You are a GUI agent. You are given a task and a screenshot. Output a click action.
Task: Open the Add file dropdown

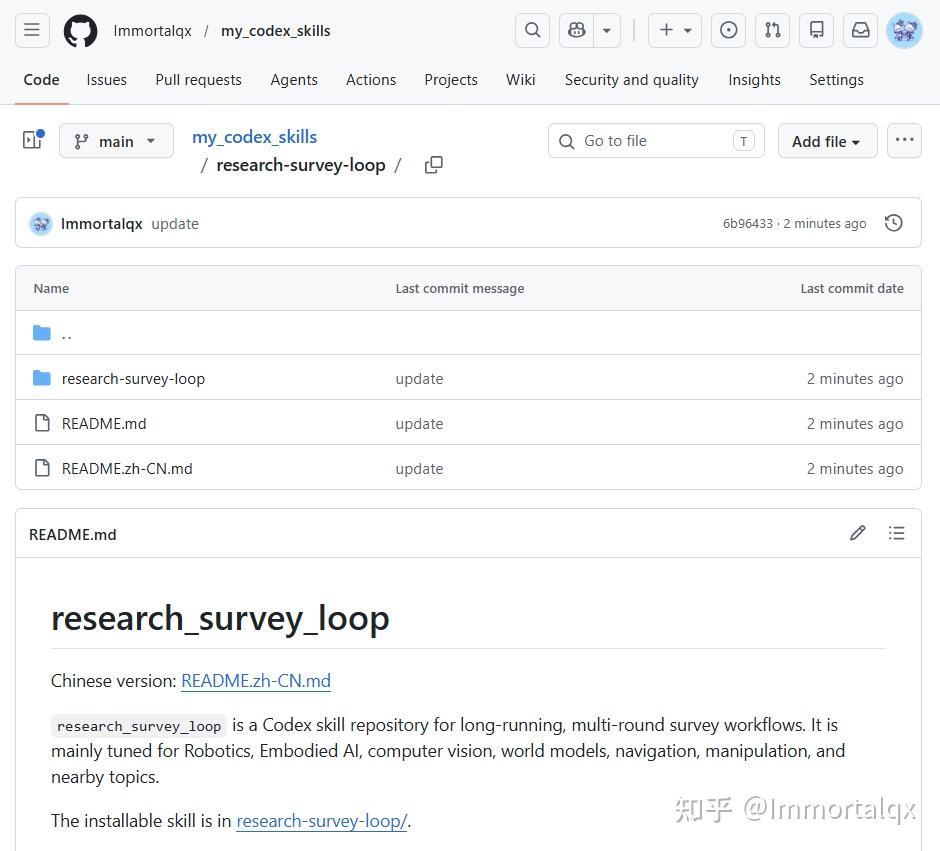(827, 141)
